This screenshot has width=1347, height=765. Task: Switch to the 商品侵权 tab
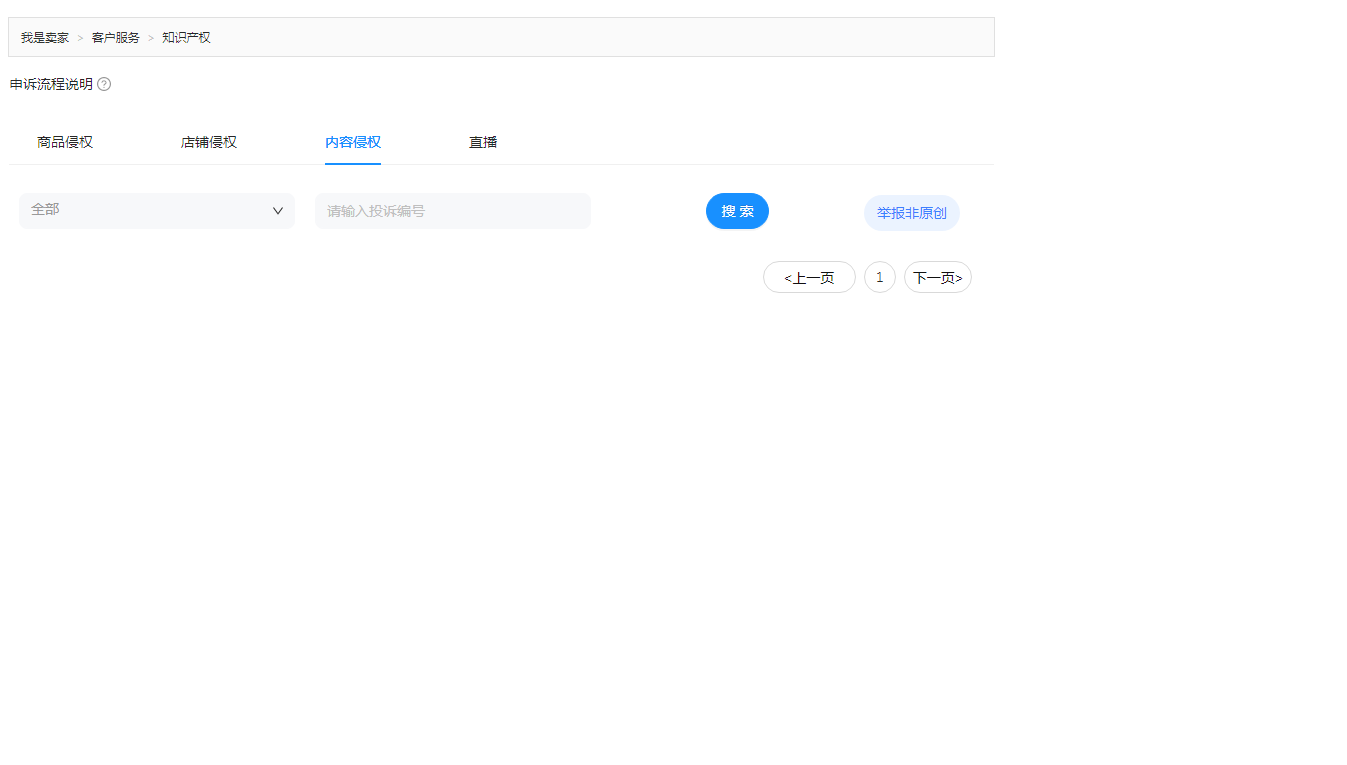click(x=65, y=142)
